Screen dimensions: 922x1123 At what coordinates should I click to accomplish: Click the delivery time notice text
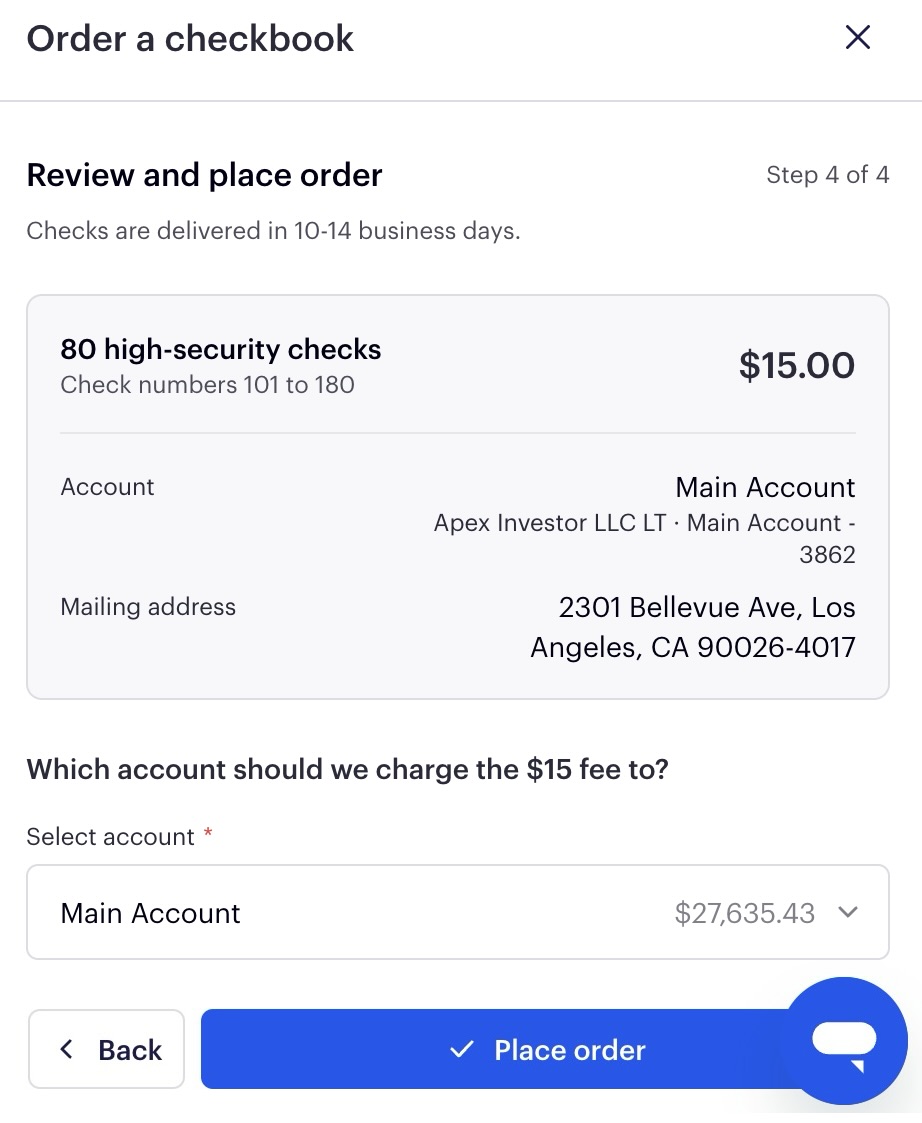click(x=273, y=231)
